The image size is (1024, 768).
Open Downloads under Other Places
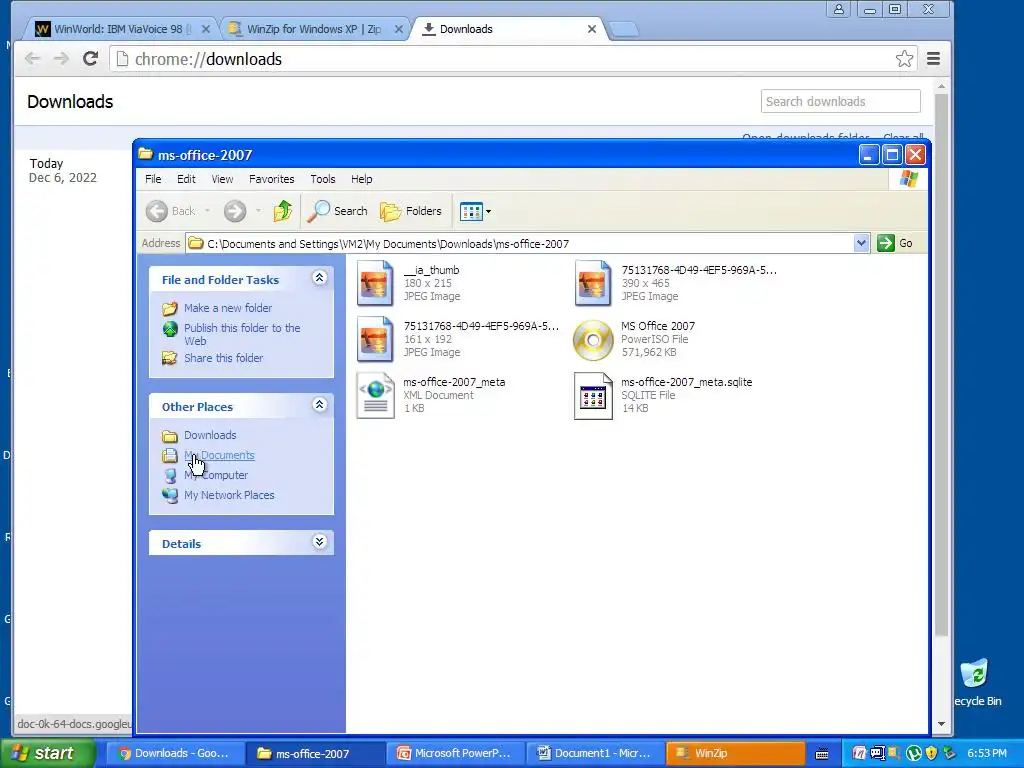click(210, 435)
